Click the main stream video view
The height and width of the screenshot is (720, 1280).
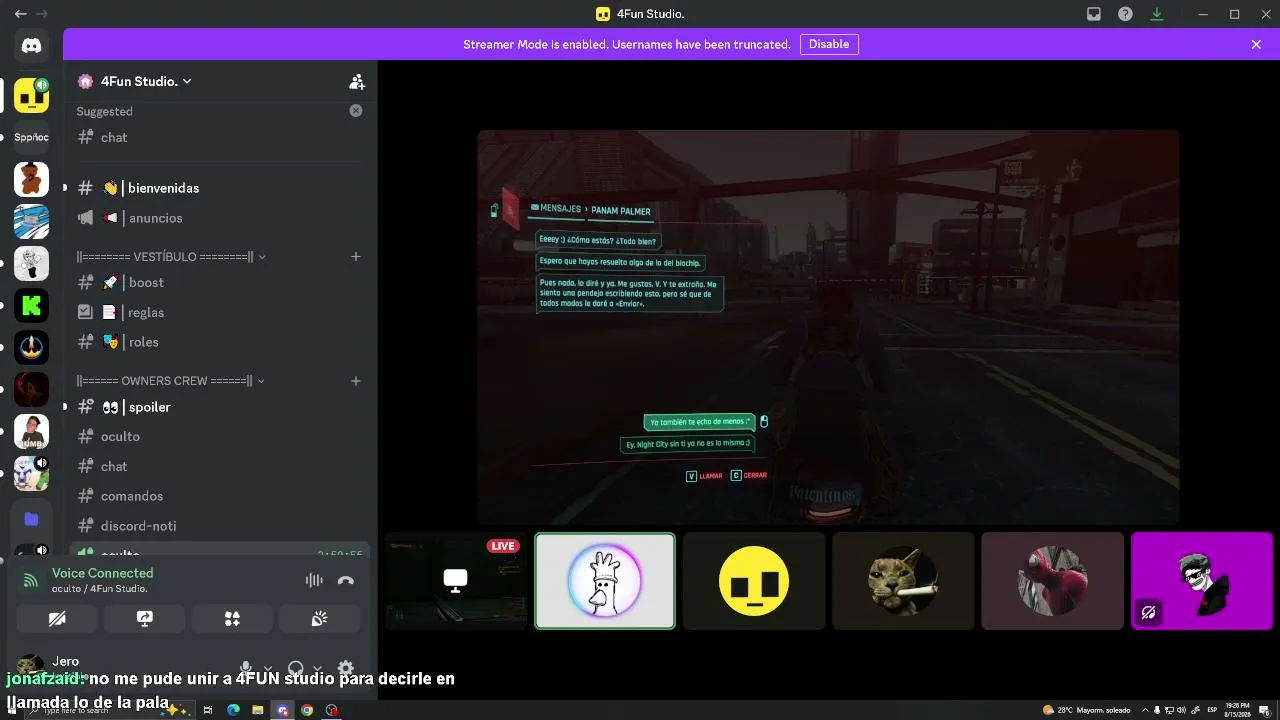pos(828,327)
